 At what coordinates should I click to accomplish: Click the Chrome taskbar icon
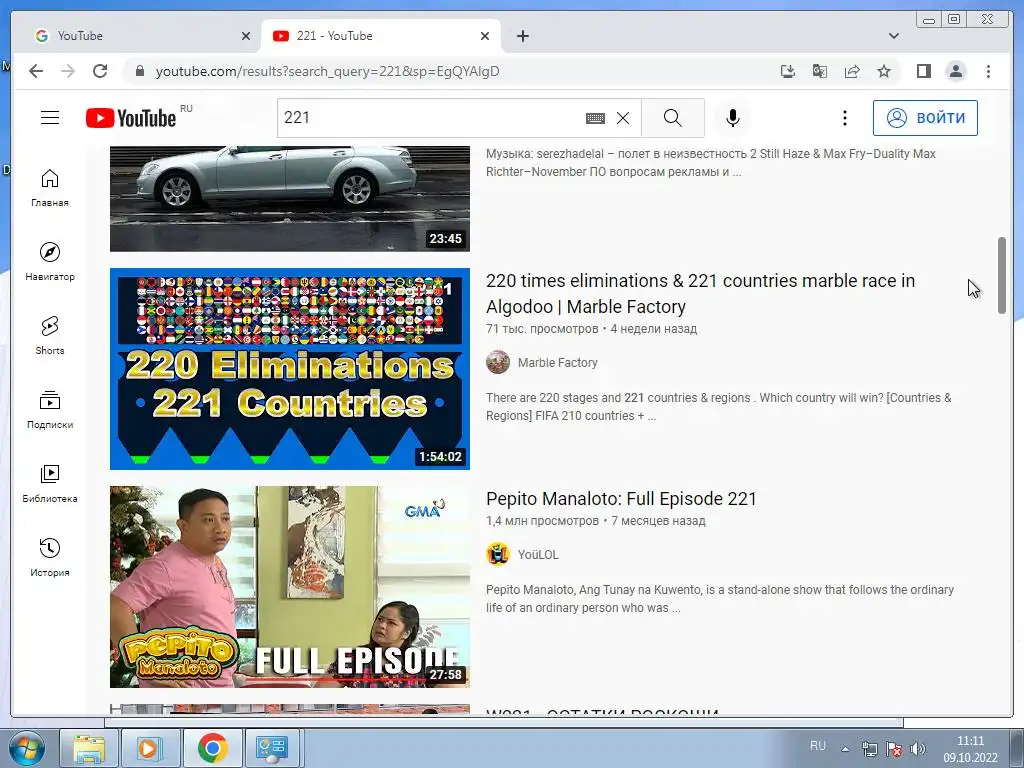click(x=212, y=748)
